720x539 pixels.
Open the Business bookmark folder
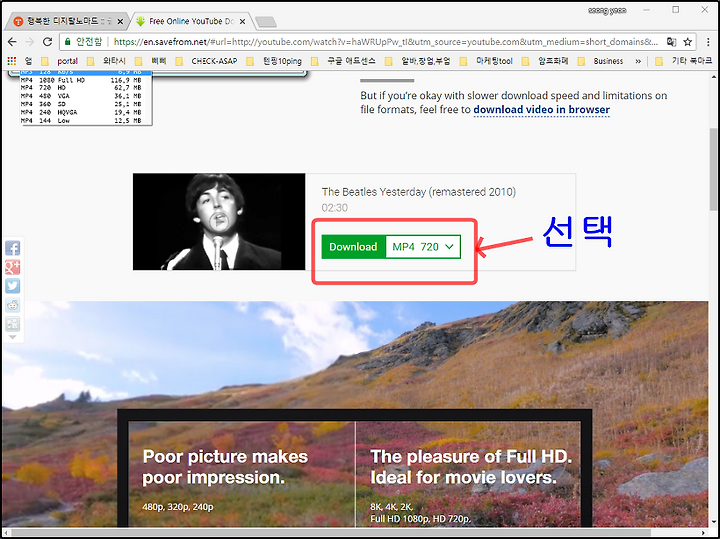click(602, 61)
